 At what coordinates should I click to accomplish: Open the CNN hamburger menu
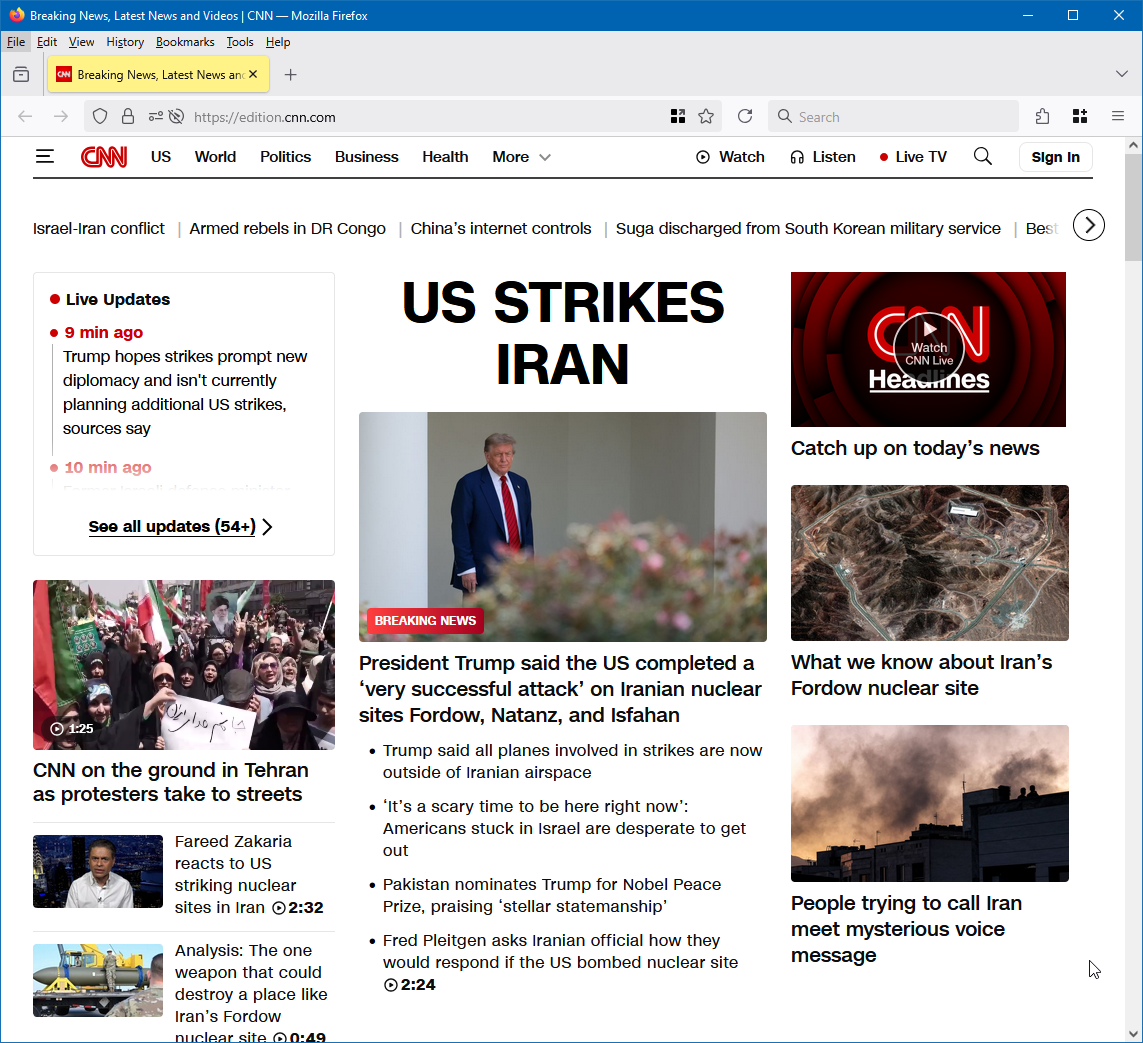coord(45,157)
